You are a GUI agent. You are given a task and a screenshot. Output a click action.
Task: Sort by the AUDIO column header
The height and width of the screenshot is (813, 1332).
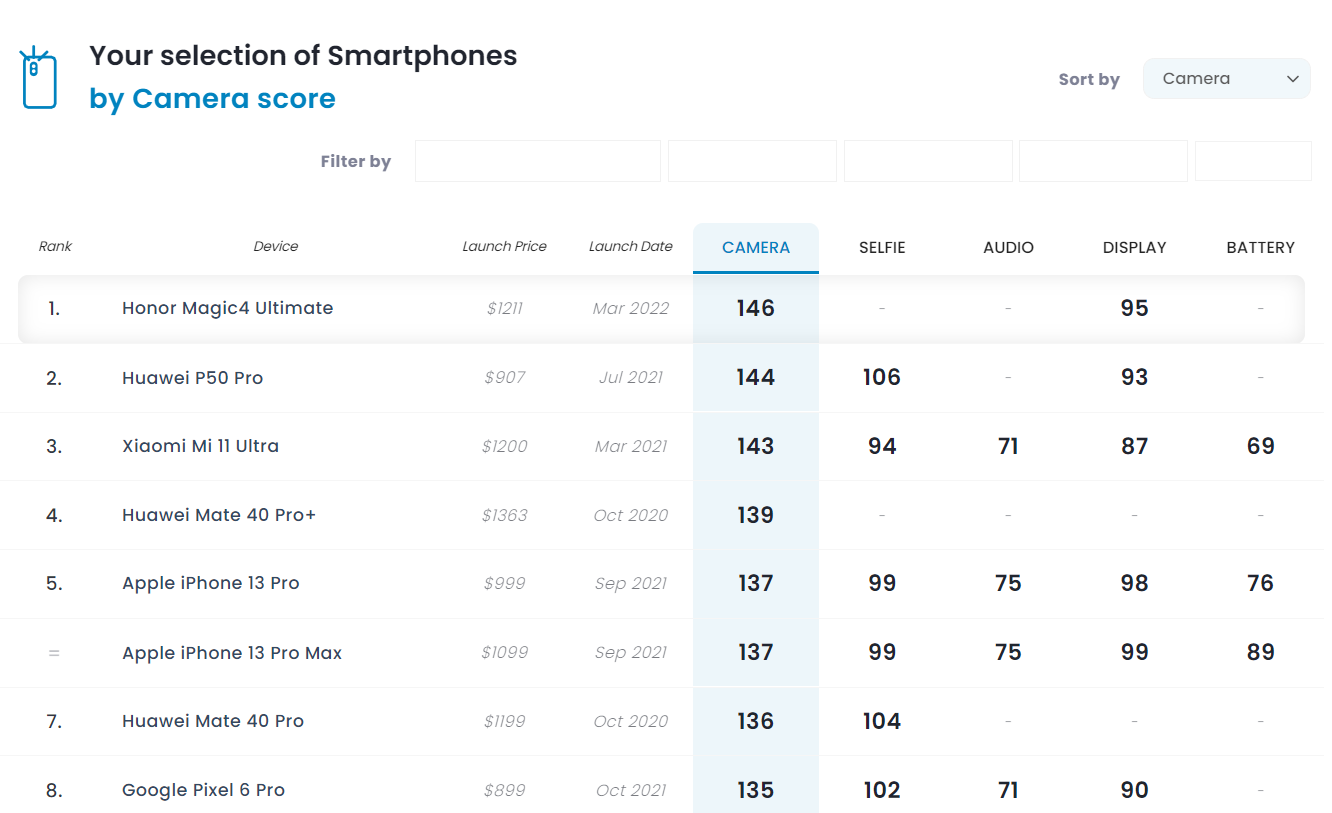pos(1008,248)
